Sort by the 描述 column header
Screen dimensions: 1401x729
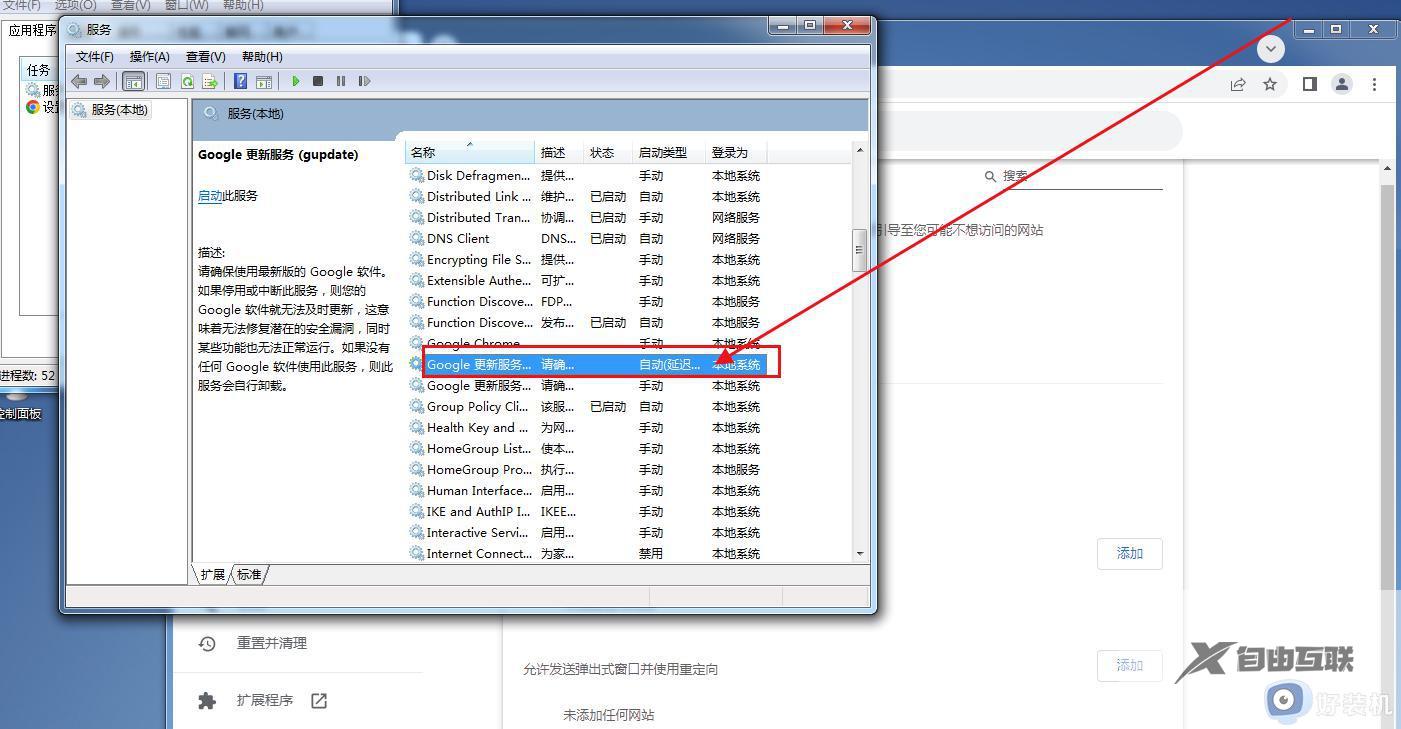pyautogui.click(x=560, y=152)
